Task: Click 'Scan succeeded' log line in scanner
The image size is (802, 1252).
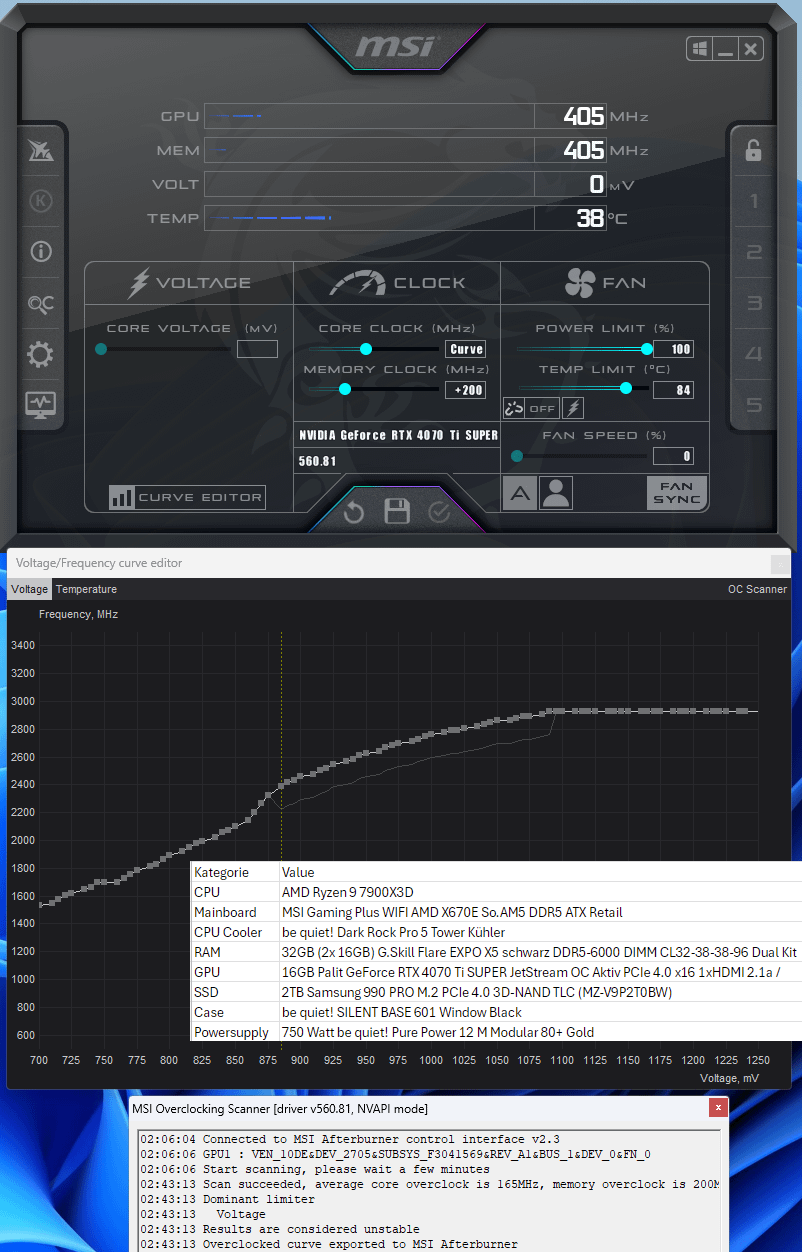Action: [x=429, y=1184]
